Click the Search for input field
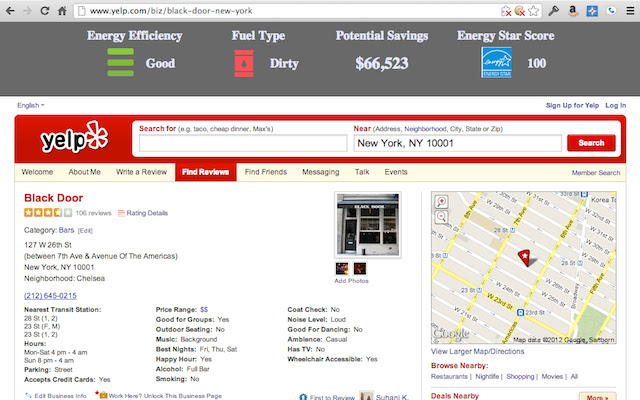 pyautogui.click(x=243, y=143)
